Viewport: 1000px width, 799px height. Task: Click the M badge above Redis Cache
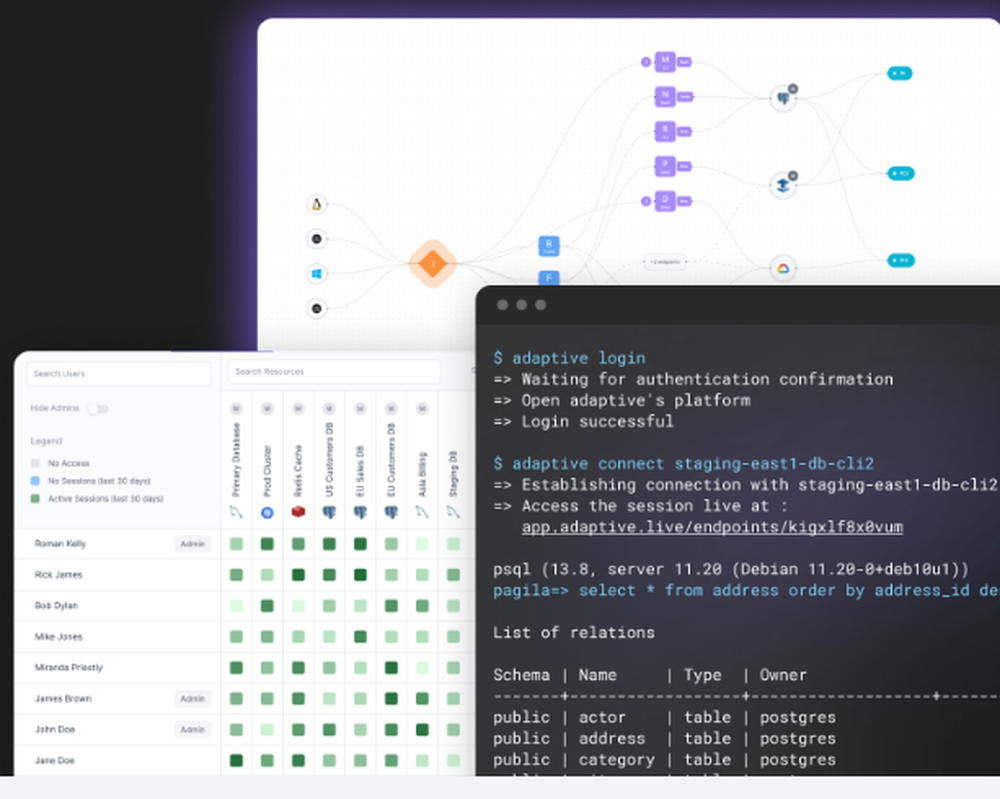click(x=298, y=408)
